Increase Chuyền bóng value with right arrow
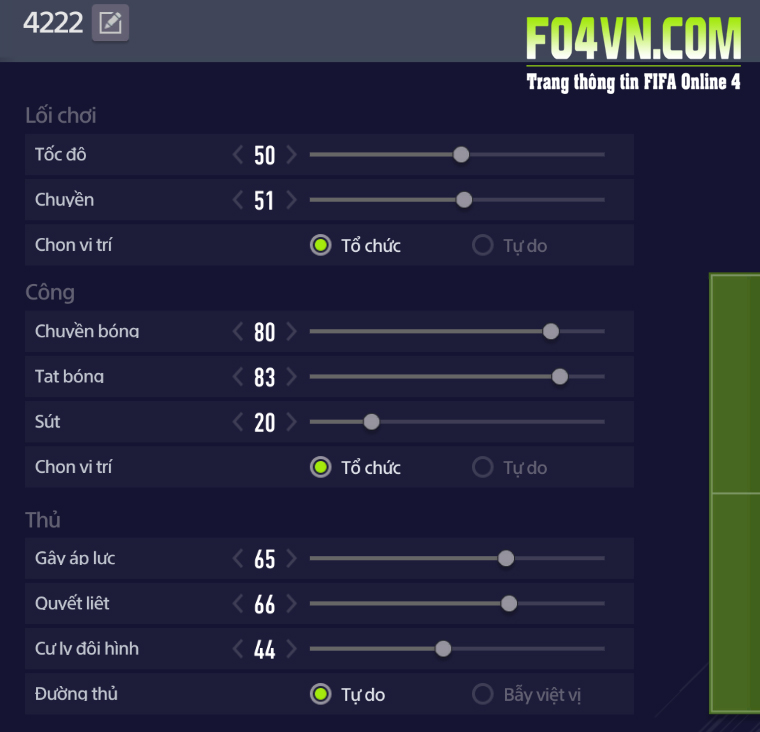This screenshot has height=732, width=760. (x=291, y=332)
